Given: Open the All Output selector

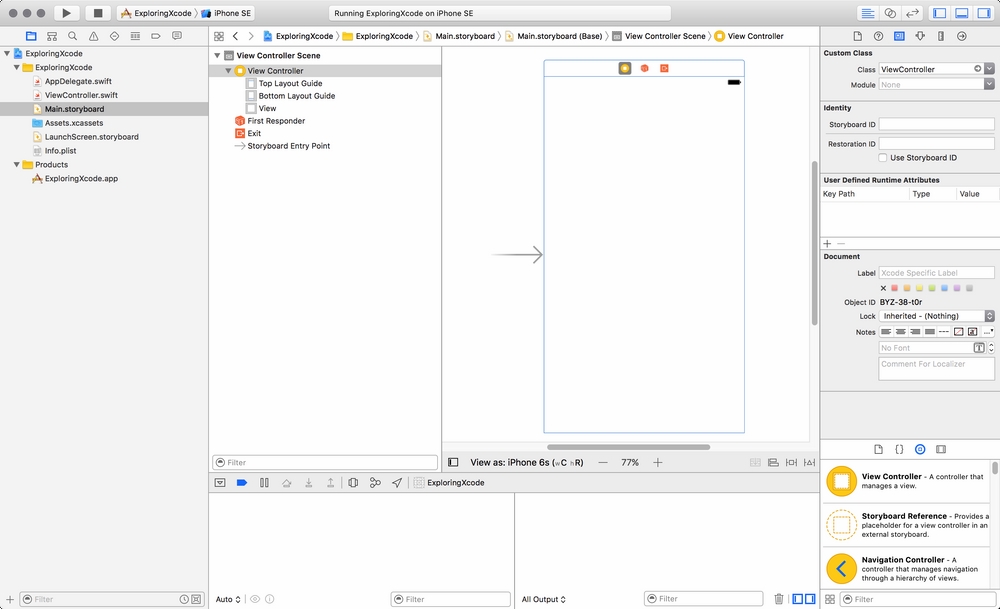Looking at the screenshot, I should [x=543, y=599].
